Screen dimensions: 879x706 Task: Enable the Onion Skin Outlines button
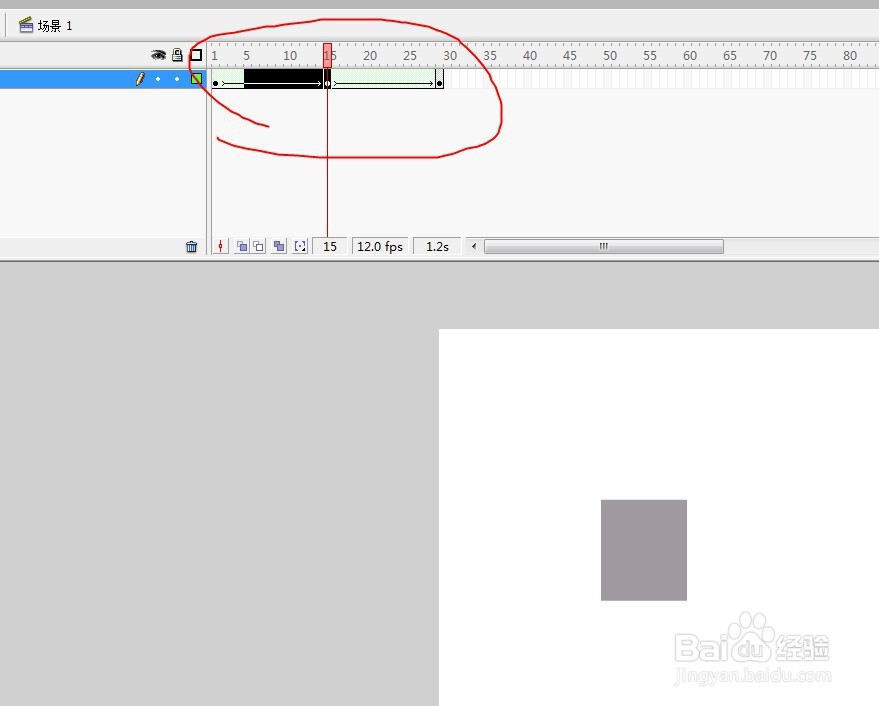(x=258, y=246)
